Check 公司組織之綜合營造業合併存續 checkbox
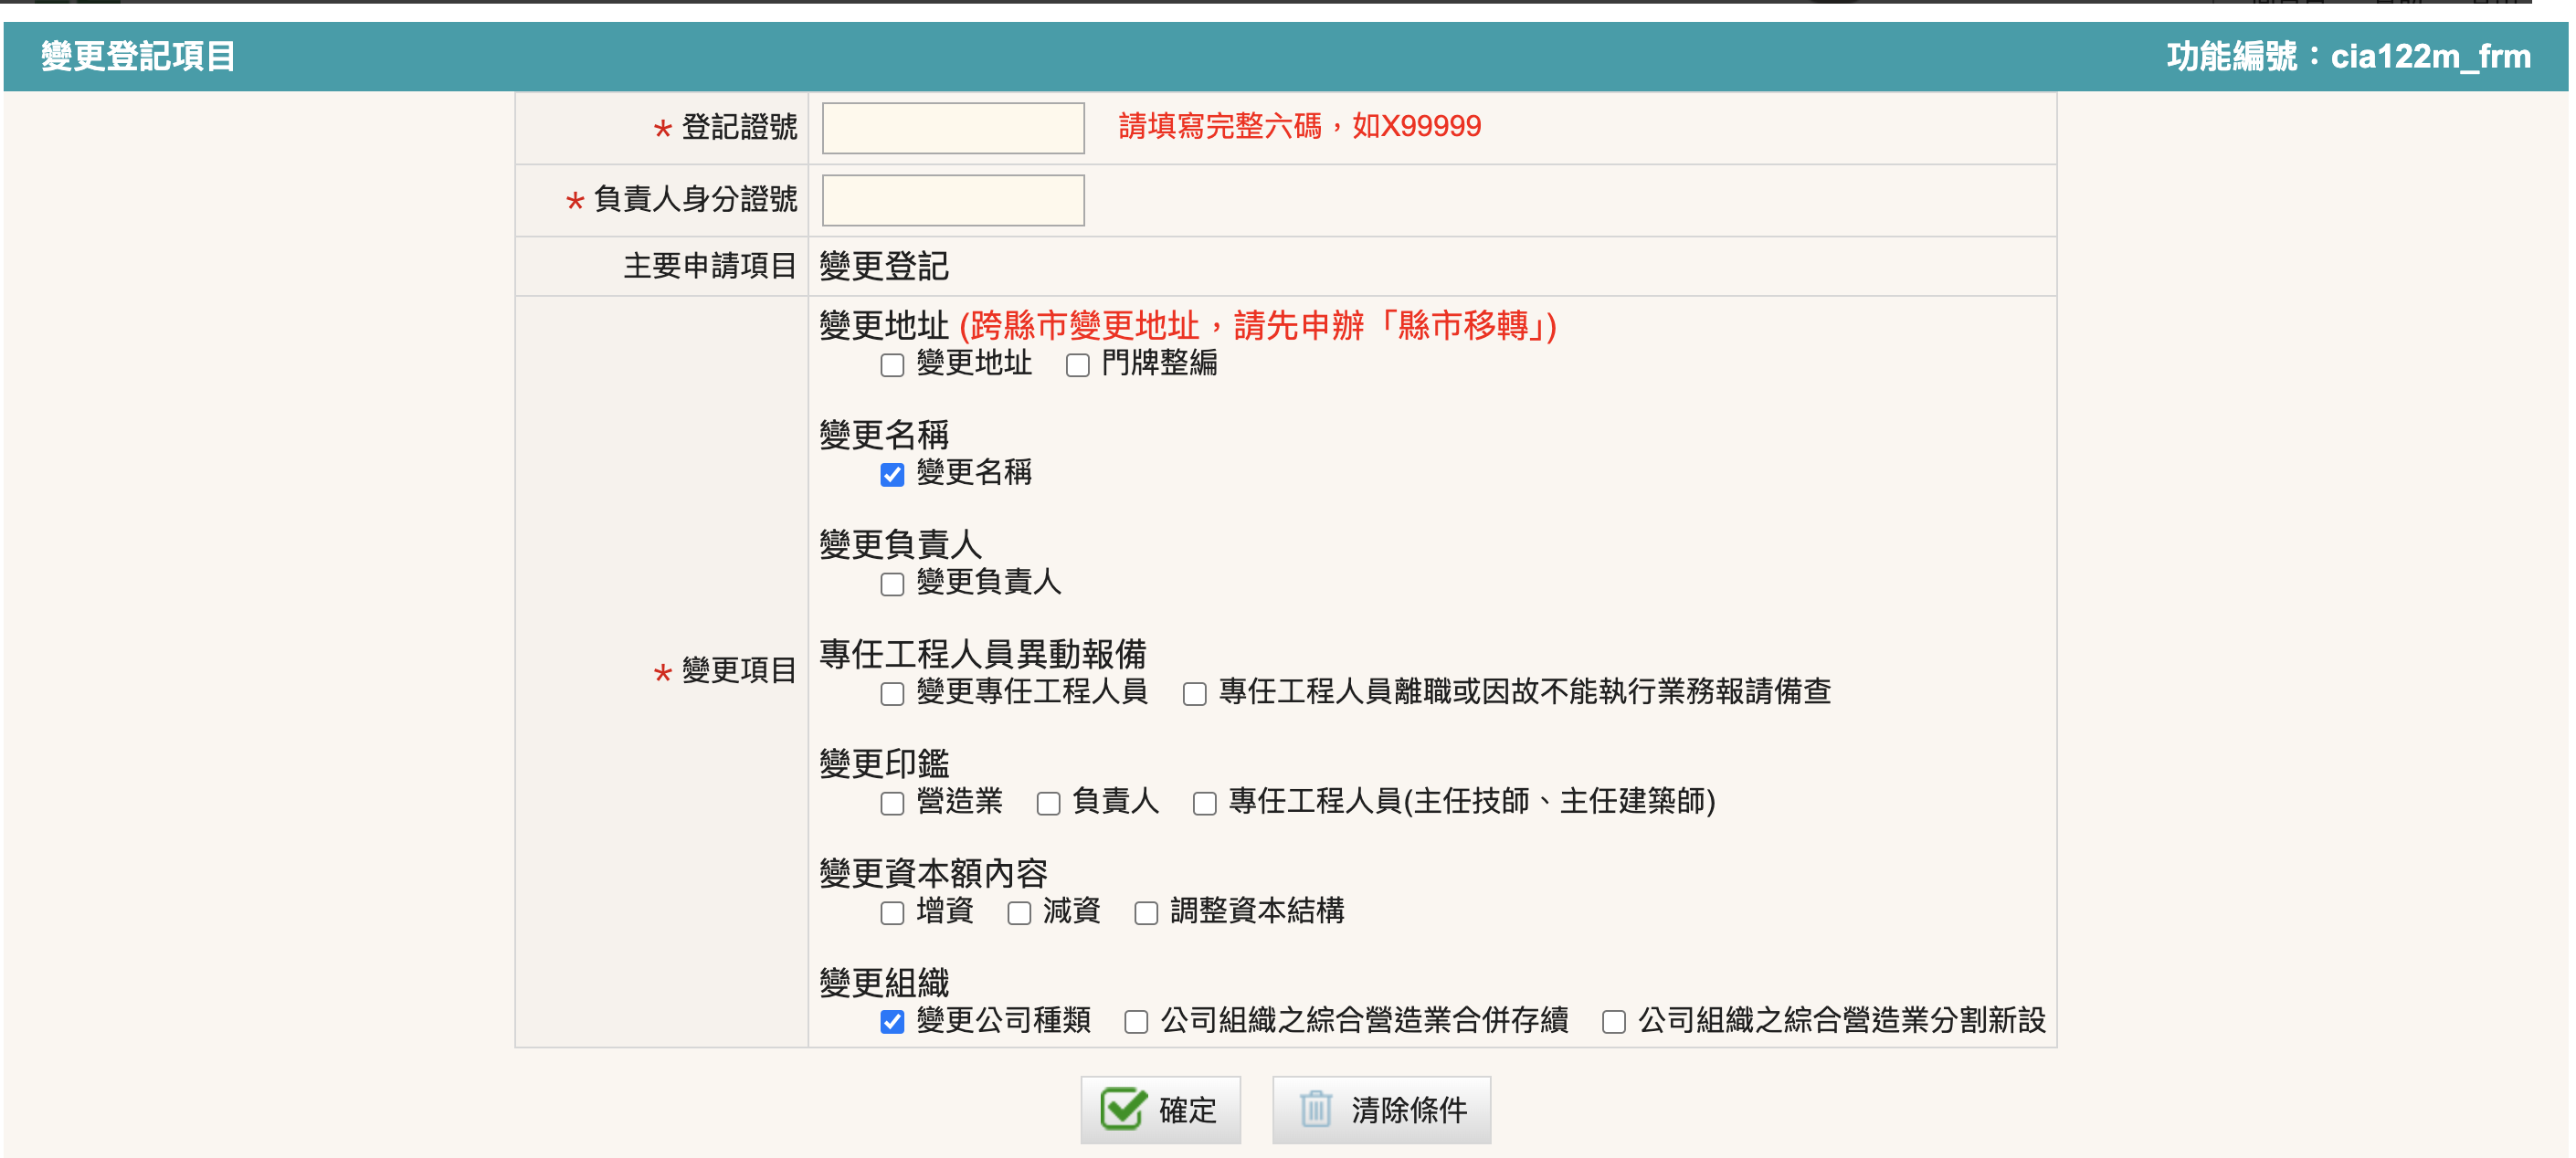Screen dimensions: 2576x1158 click(1136, 1021)
